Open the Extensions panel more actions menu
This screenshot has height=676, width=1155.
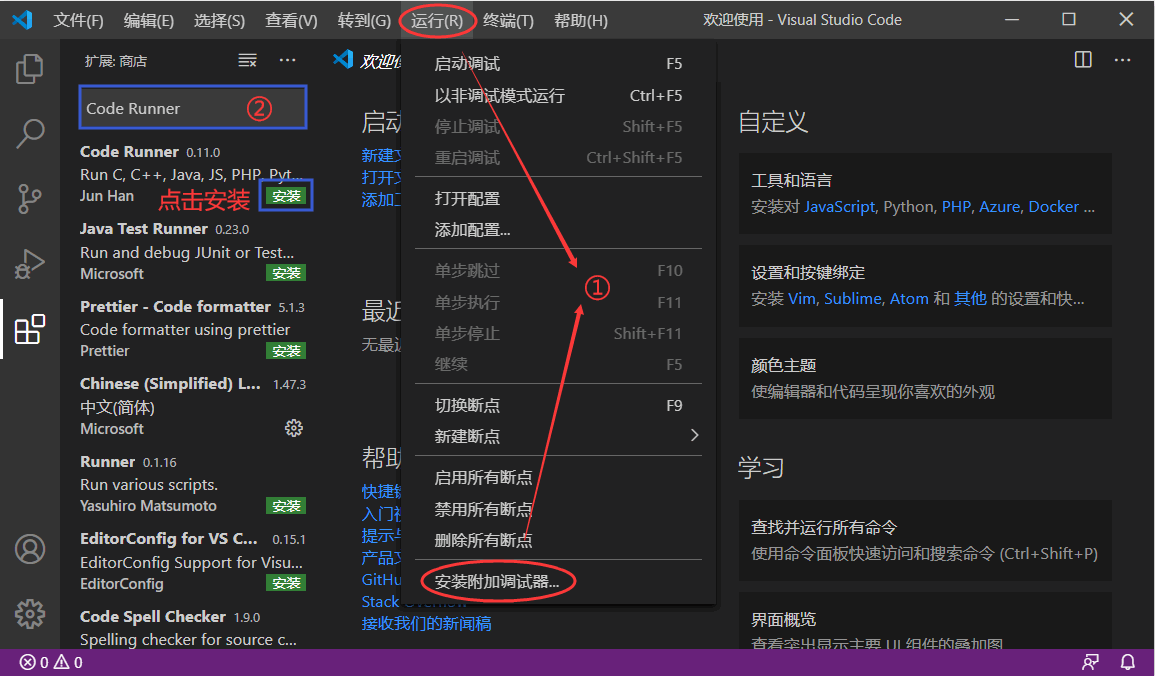(x=288, y=60)
